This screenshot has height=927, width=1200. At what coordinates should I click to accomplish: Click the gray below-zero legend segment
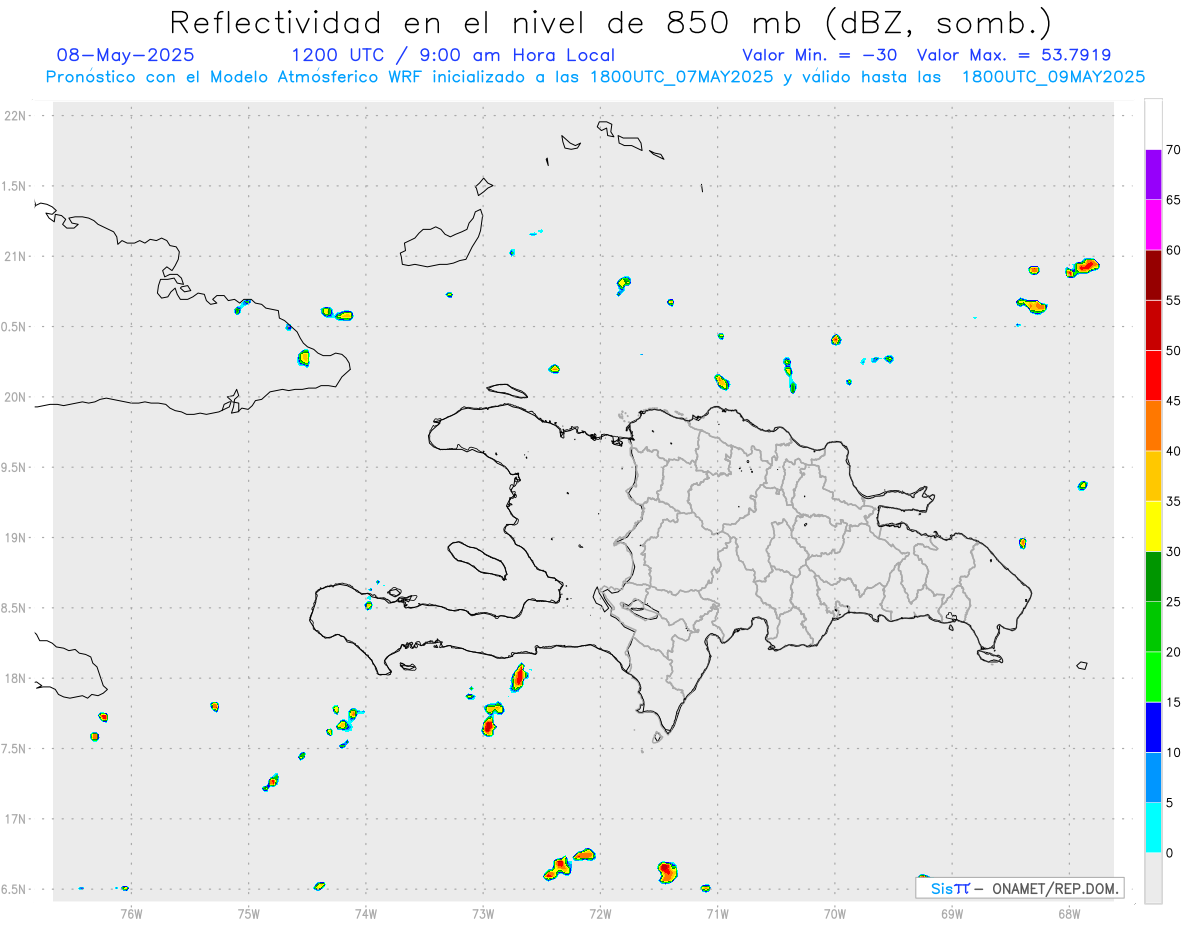pos(1153,878)
